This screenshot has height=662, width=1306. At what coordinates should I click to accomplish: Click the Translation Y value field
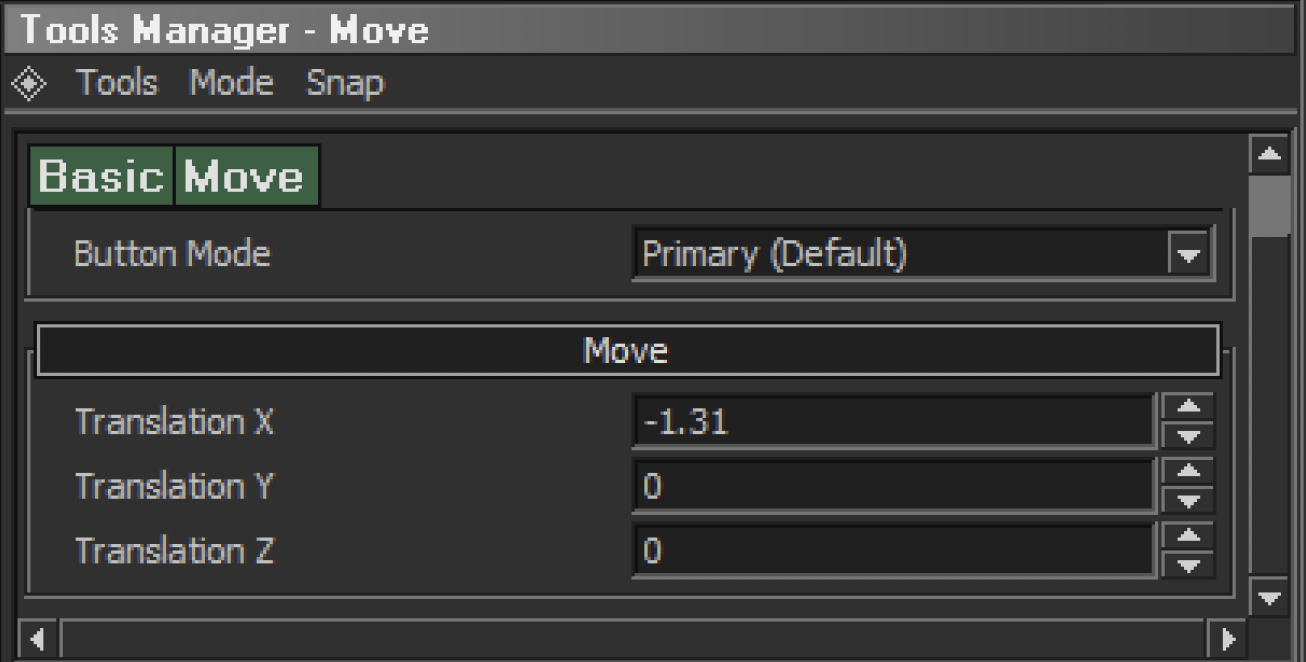[893, 486]
